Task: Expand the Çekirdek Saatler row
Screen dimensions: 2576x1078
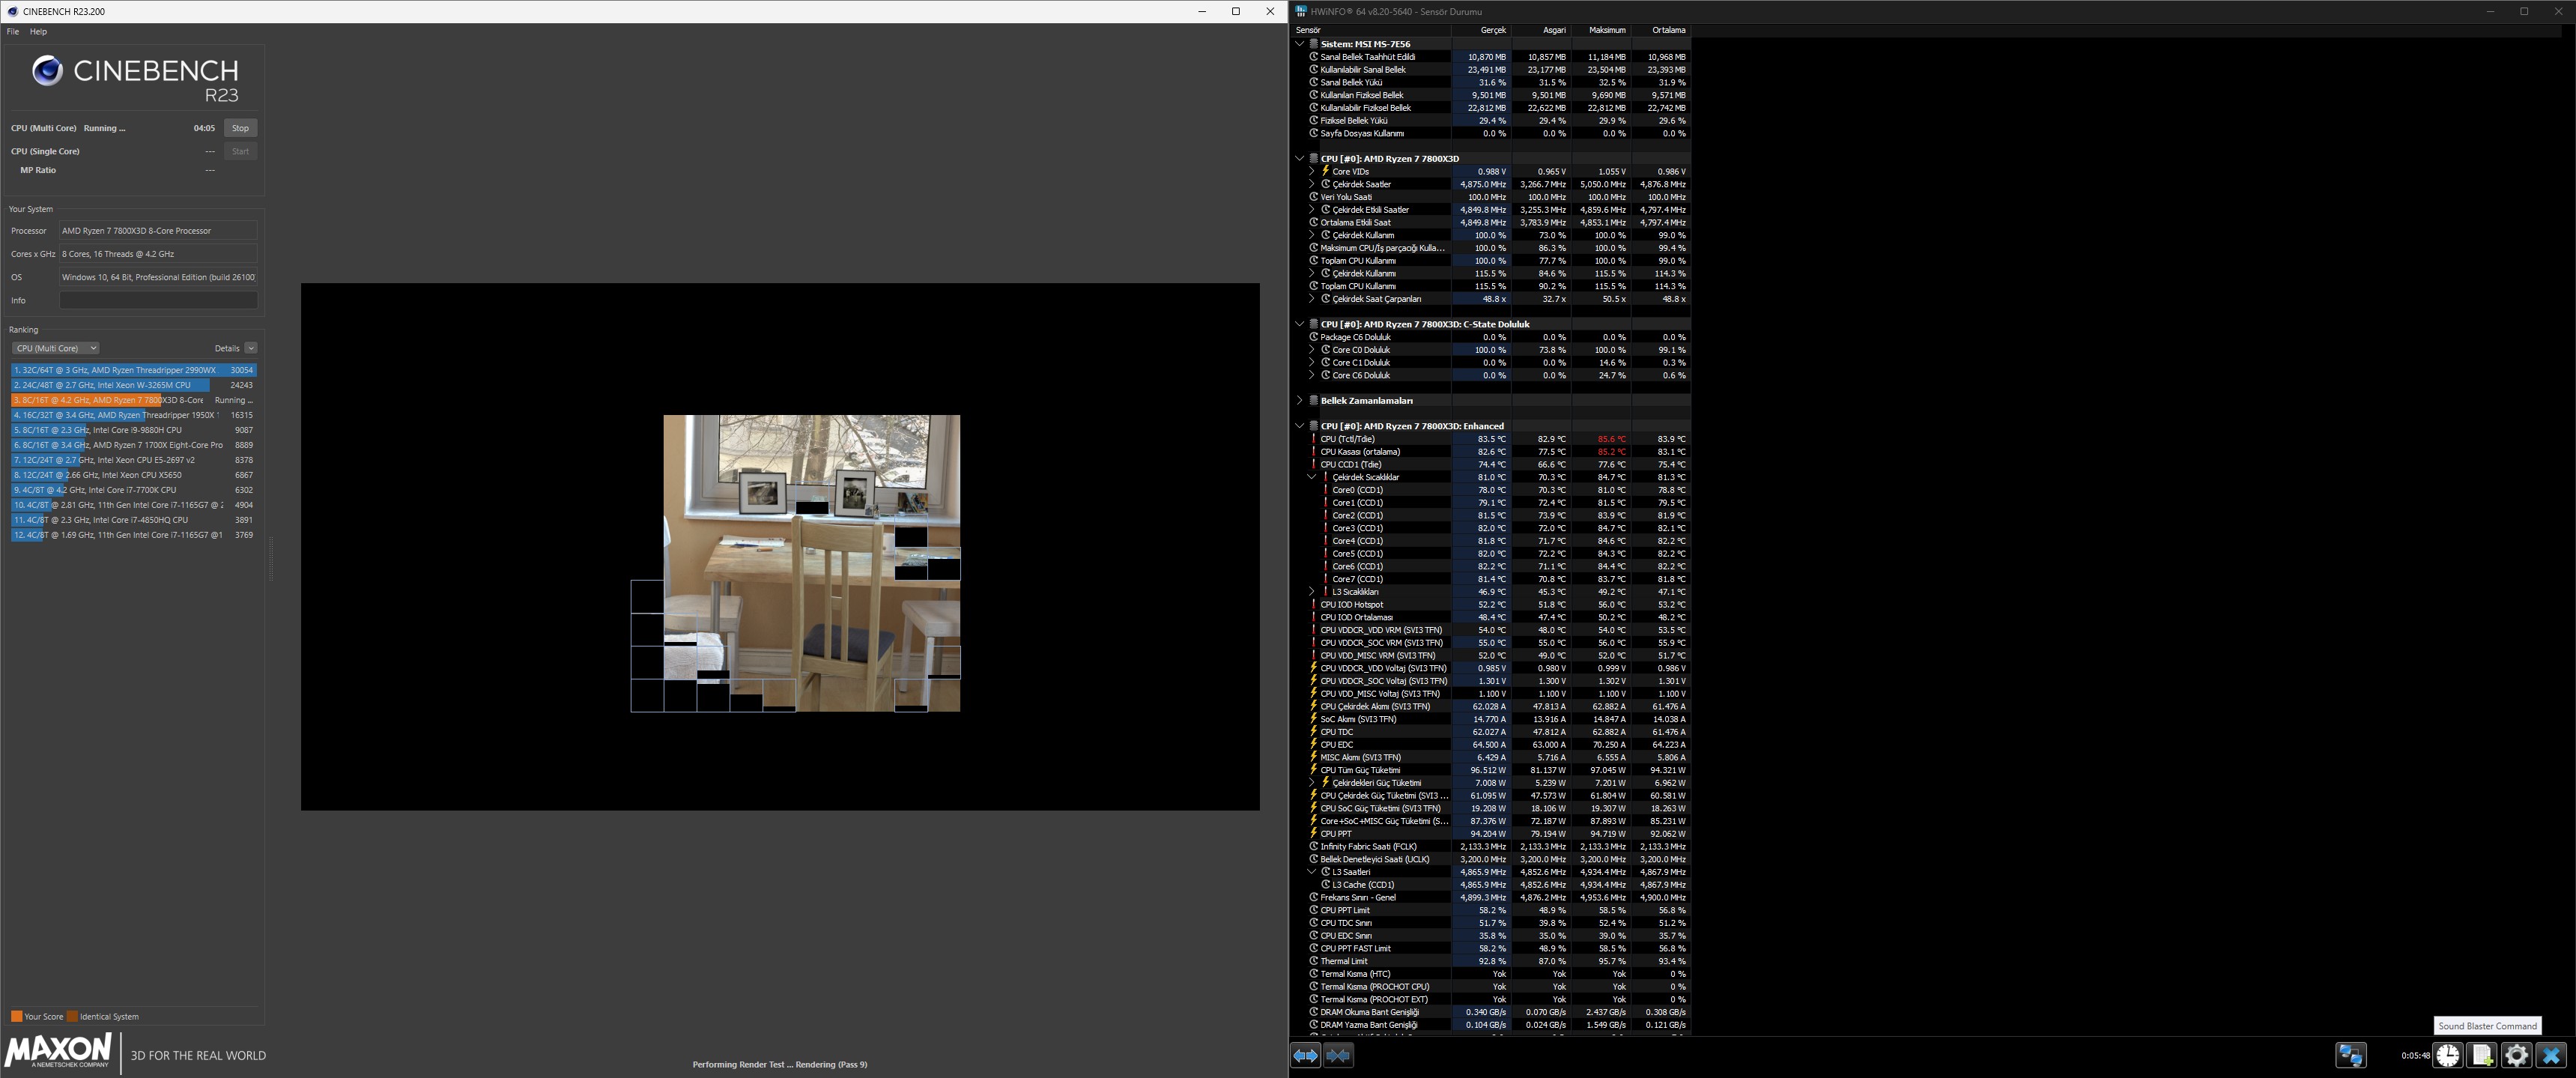Action: pyautogui.click(x=1312, y=184)
